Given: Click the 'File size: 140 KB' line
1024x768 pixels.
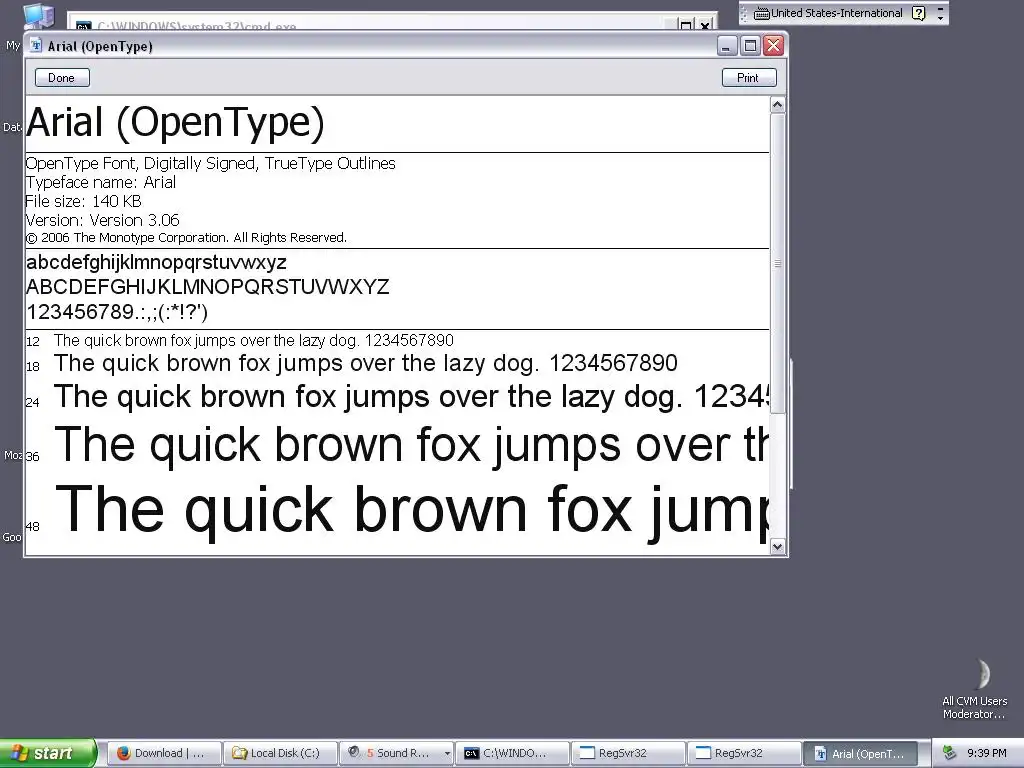Looking at the screenshot, I should [84, 201].
